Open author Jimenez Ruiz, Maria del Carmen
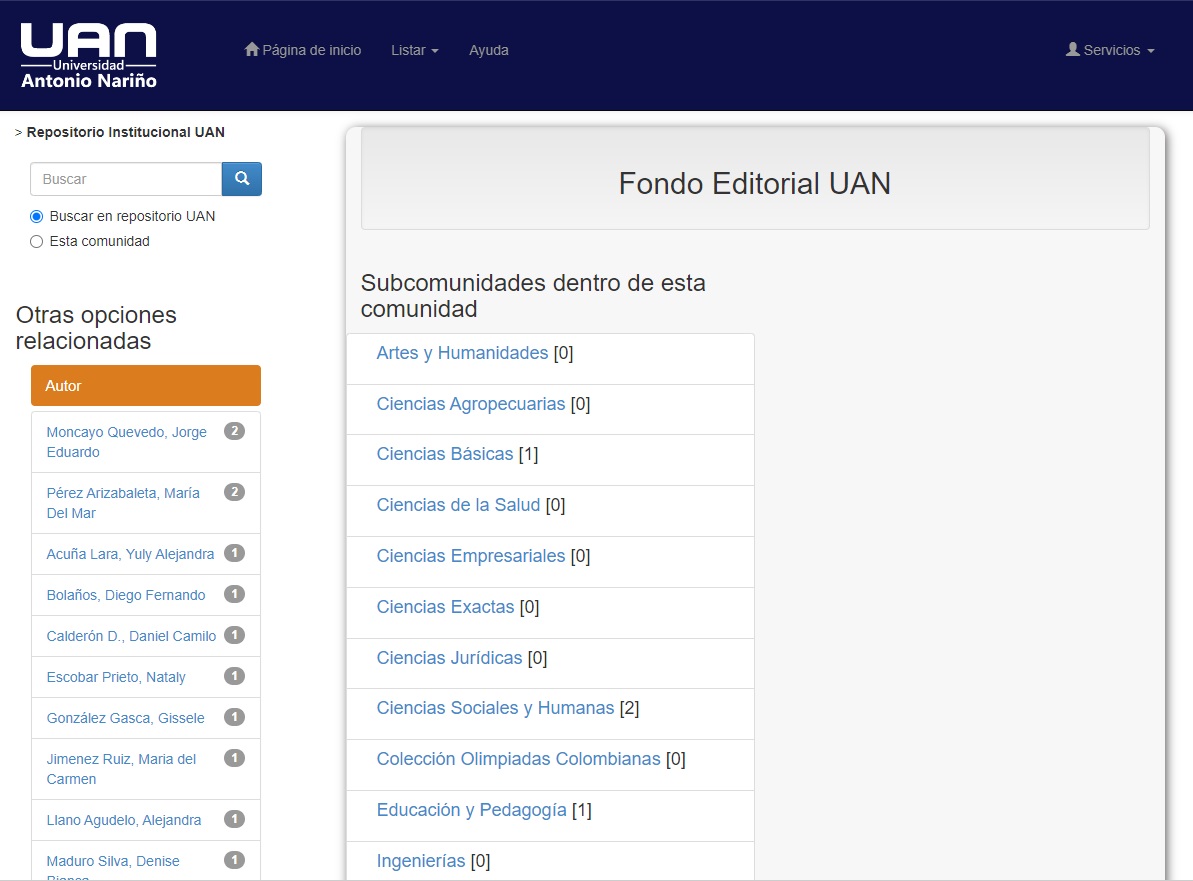1193x881 pixels. tap(121, 769)
